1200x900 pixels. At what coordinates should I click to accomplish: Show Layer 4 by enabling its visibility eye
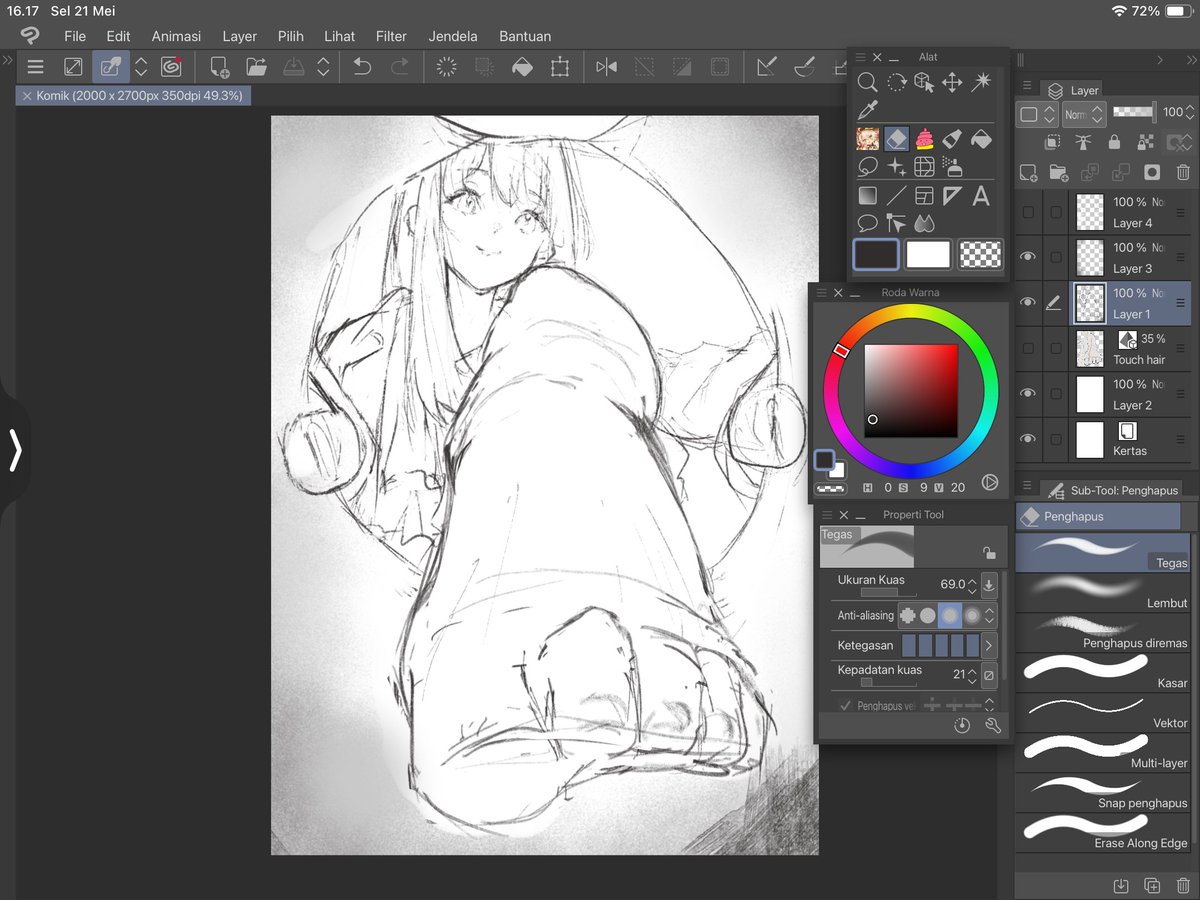(x=1027, y=211)
